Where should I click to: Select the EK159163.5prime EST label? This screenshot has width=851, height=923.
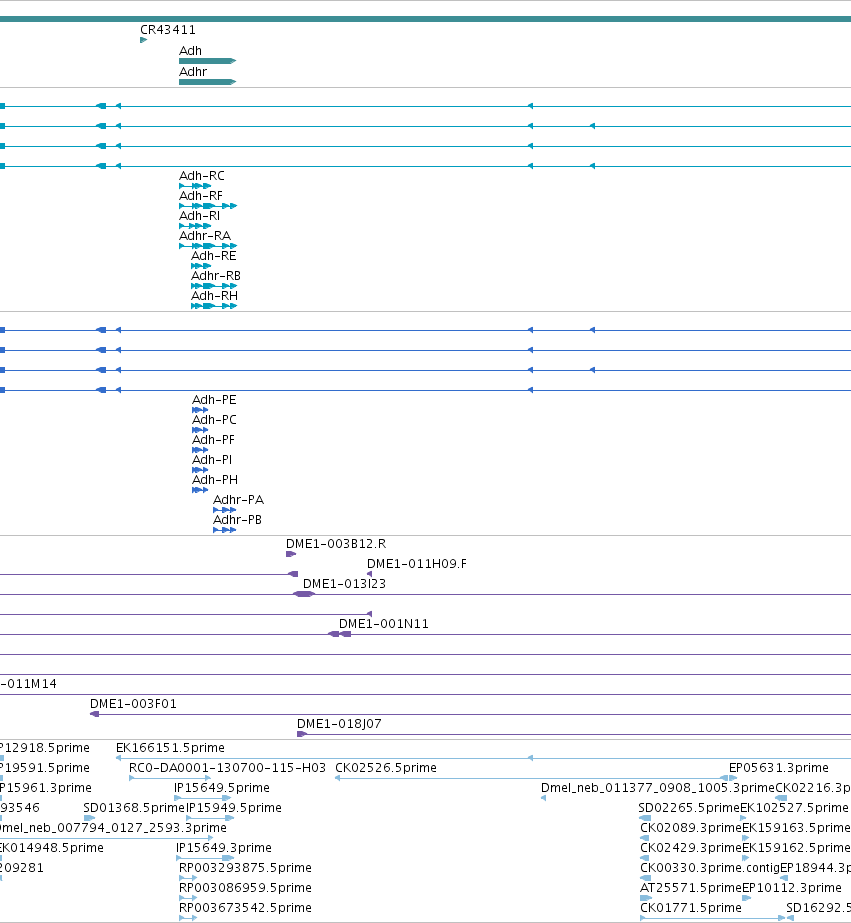pos(796,828)
